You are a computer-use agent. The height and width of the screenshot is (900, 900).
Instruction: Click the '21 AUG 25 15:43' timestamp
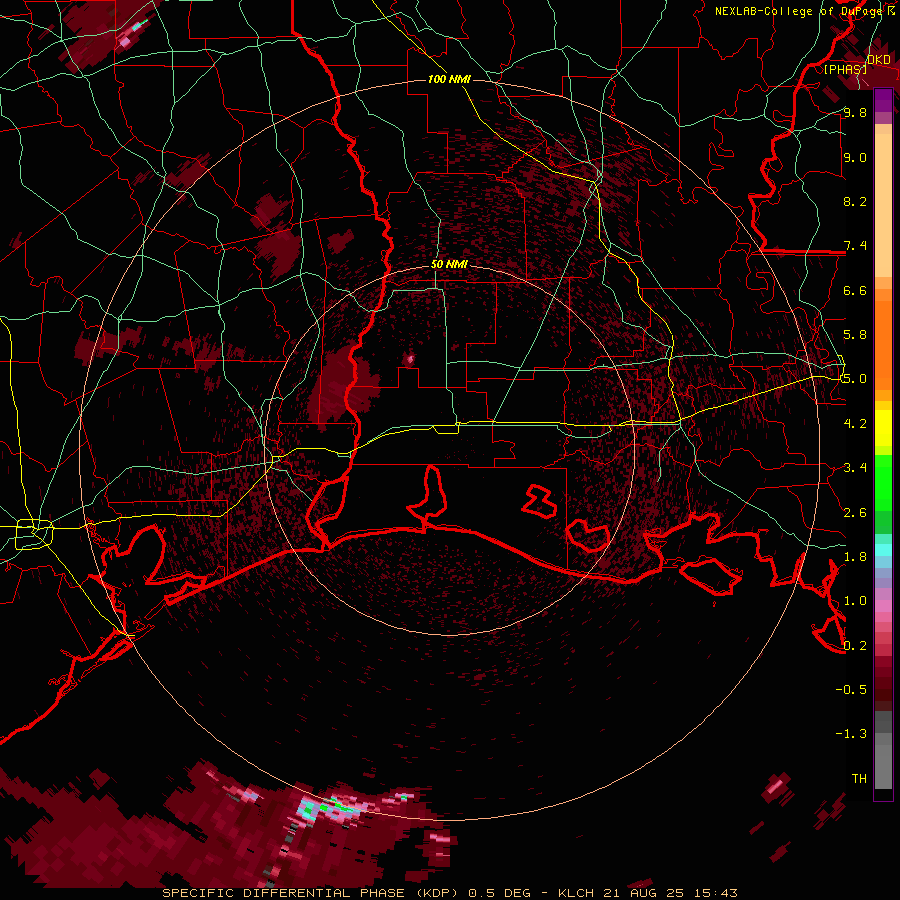tap(670, 893)
